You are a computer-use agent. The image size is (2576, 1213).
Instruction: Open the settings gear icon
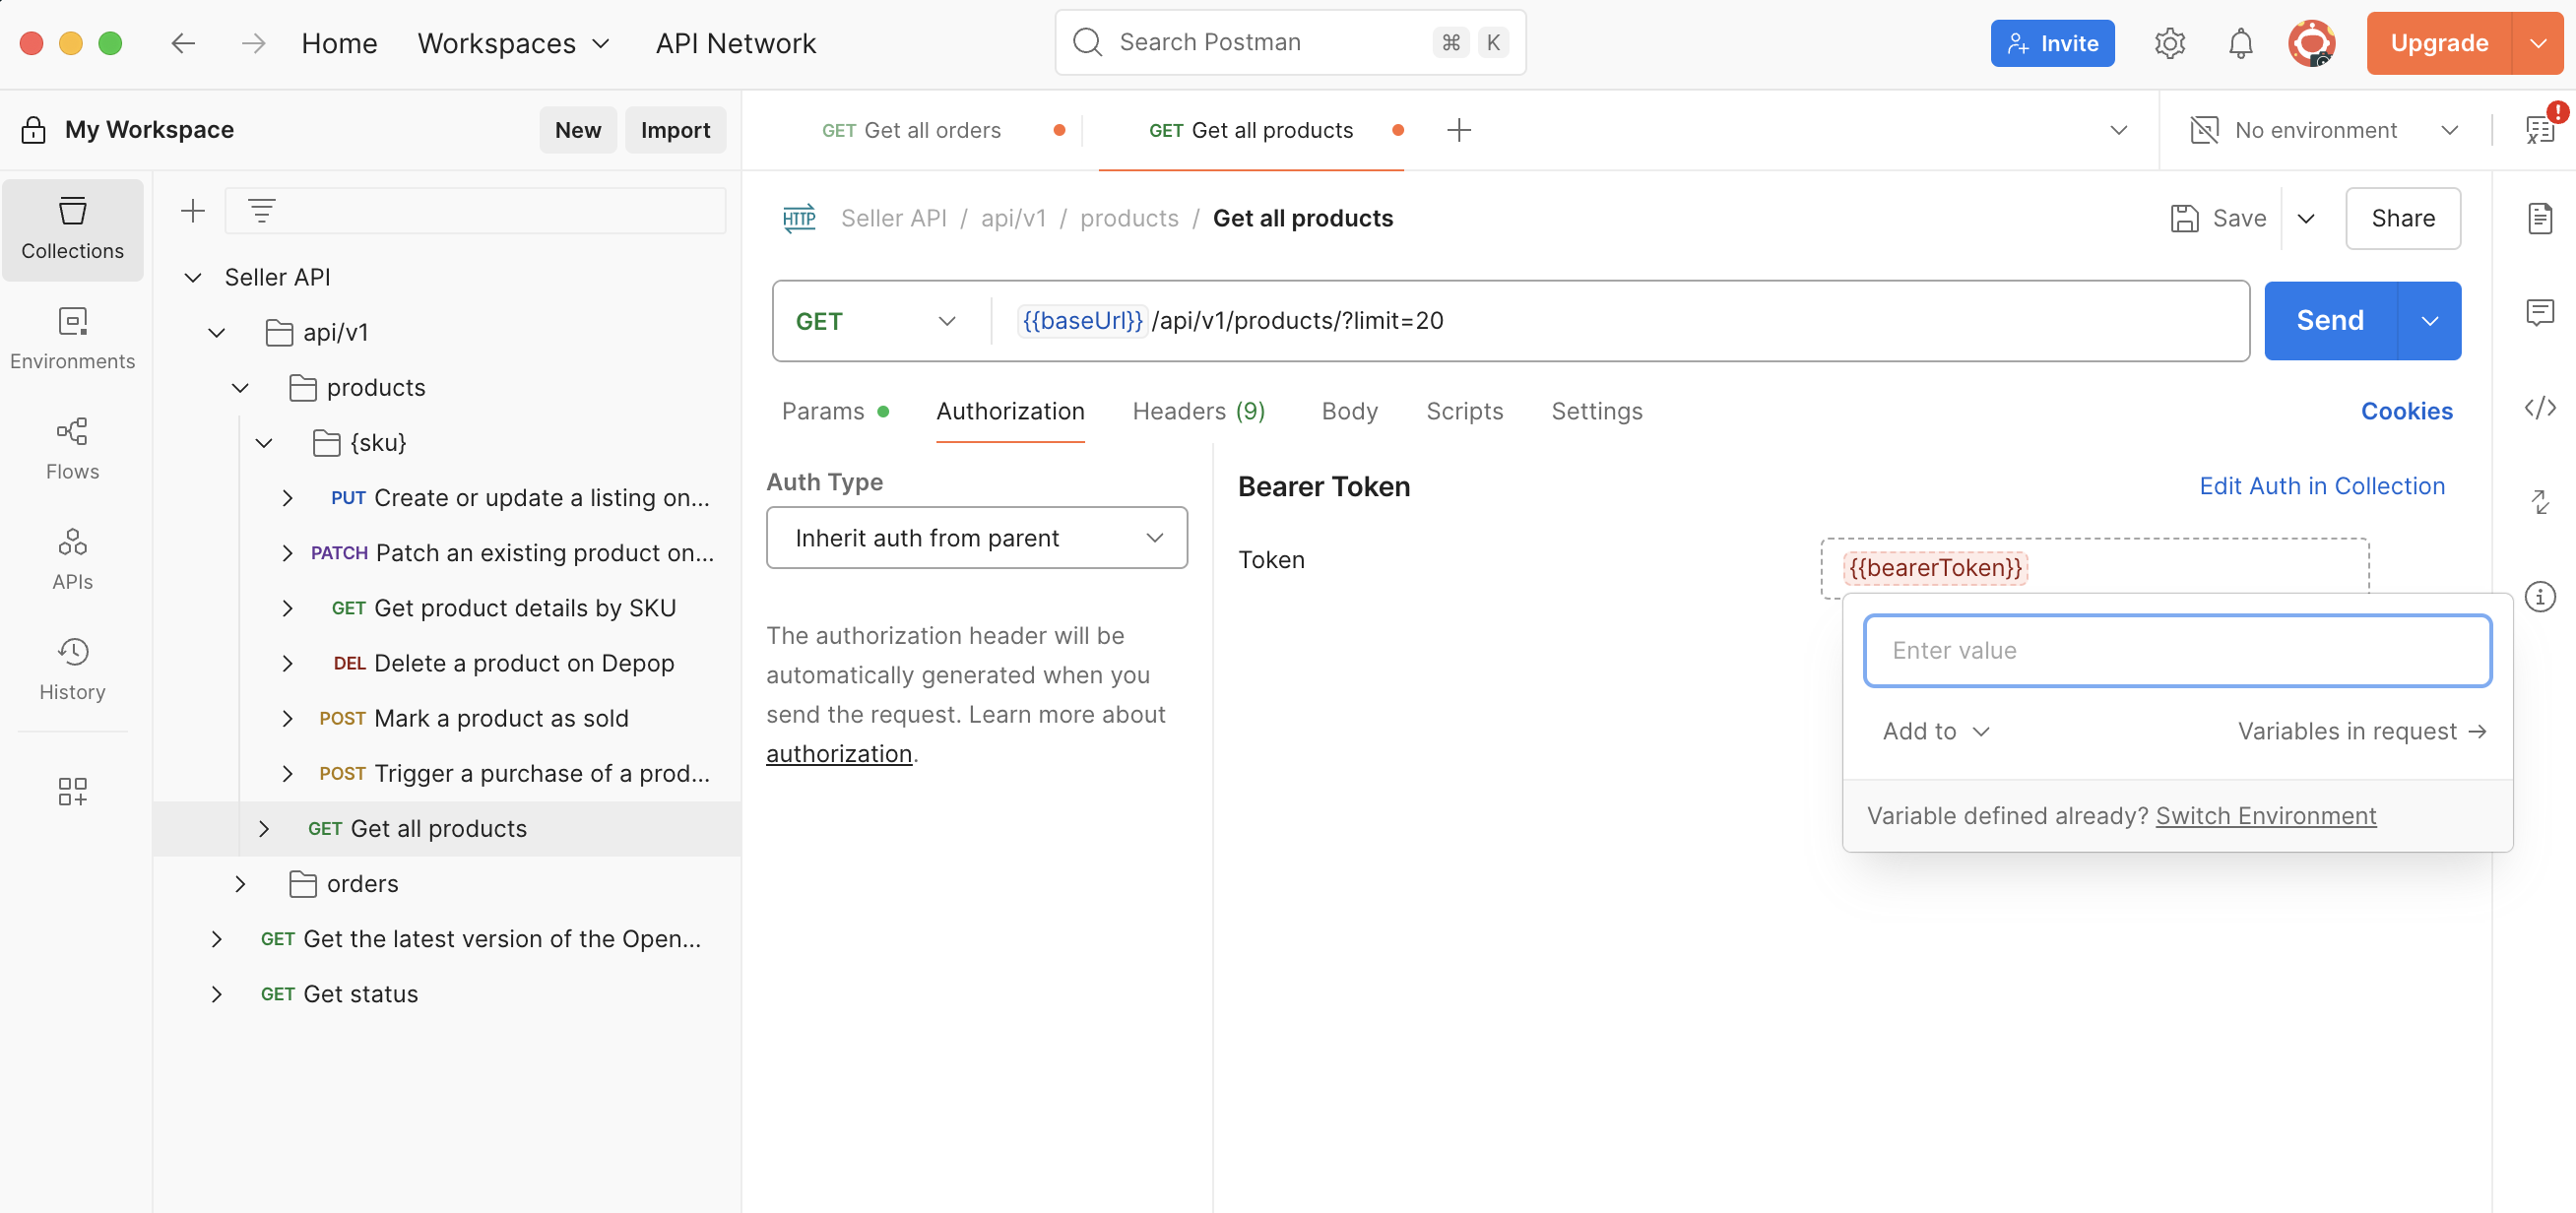(x=2170, y=43)
